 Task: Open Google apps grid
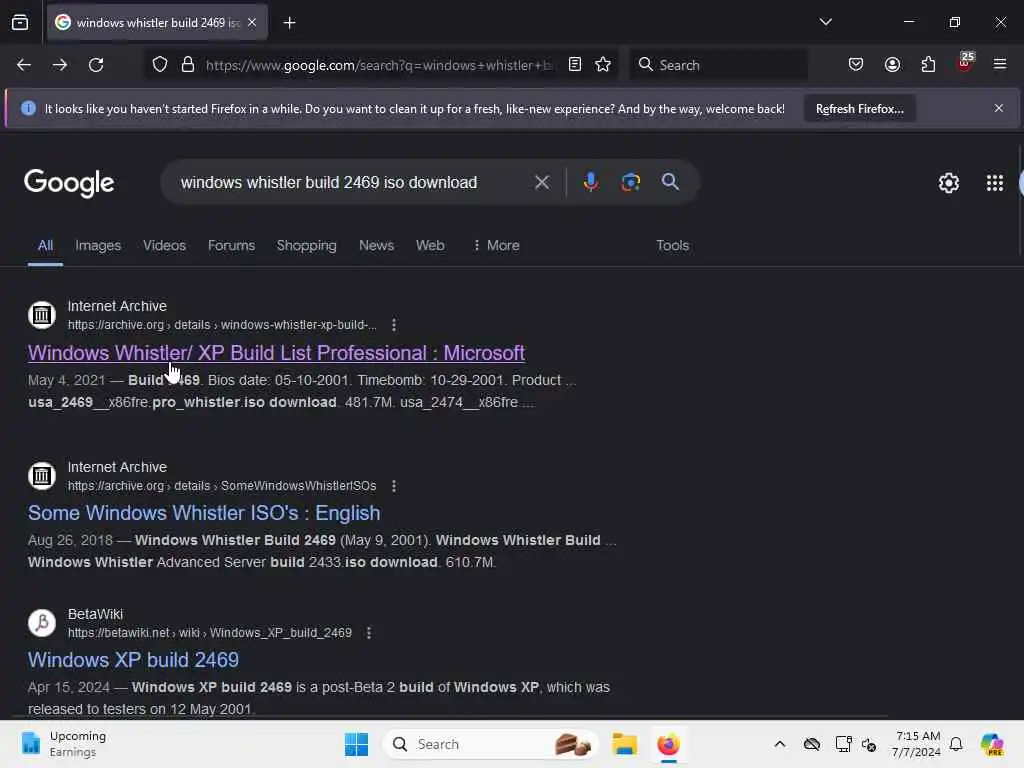coord(995,183)
